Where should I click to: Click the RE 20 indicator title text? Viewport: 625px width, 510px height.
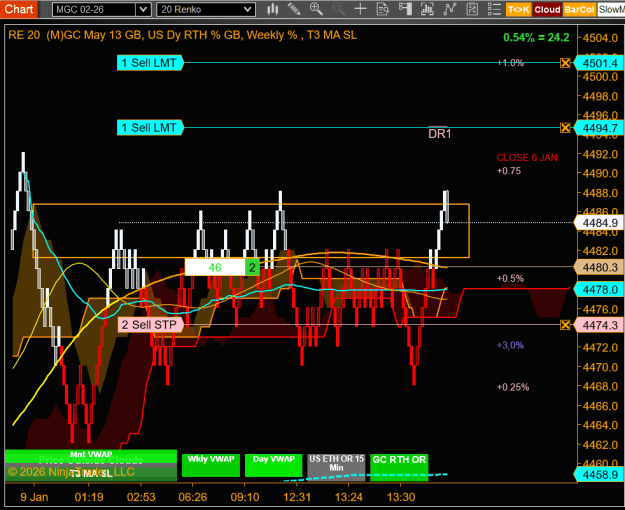pos(183,35)
